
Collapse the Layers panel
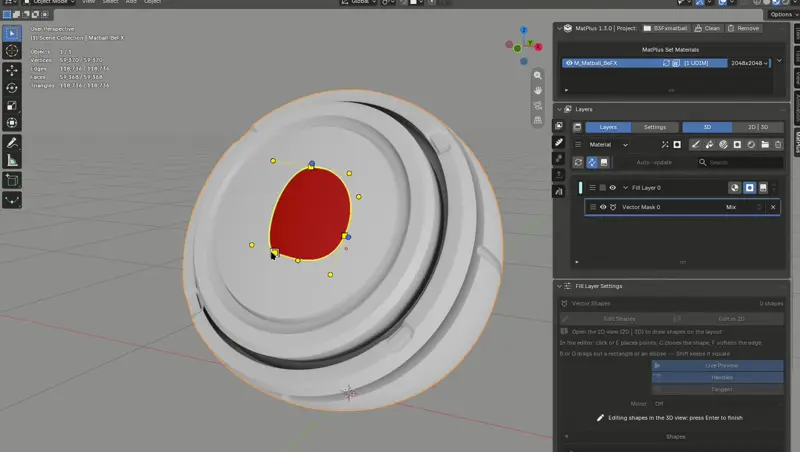pos(560,109)
